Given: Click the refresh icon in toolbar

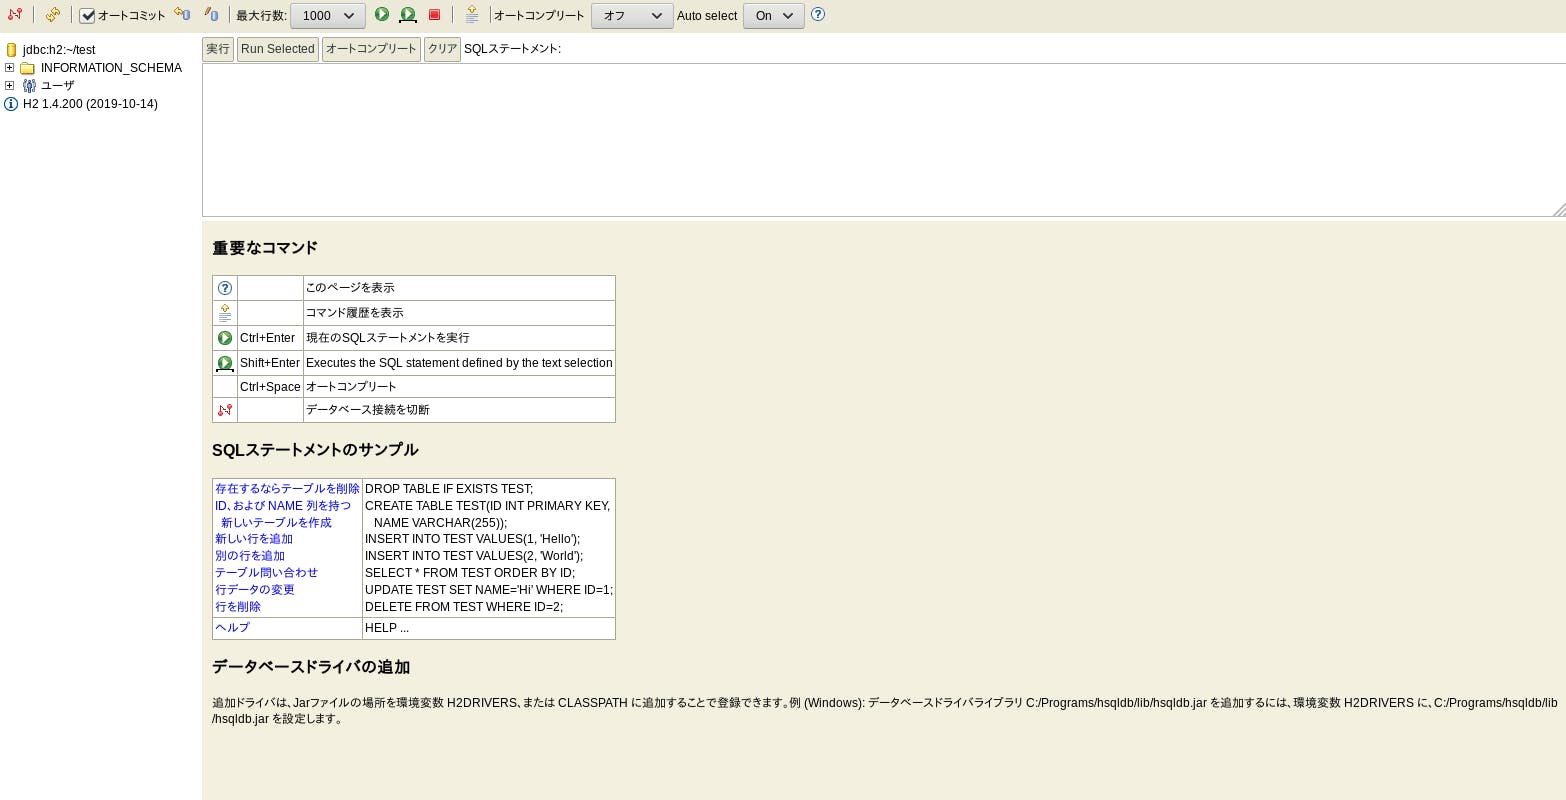Looking at the screenshot, I should 53,15.
